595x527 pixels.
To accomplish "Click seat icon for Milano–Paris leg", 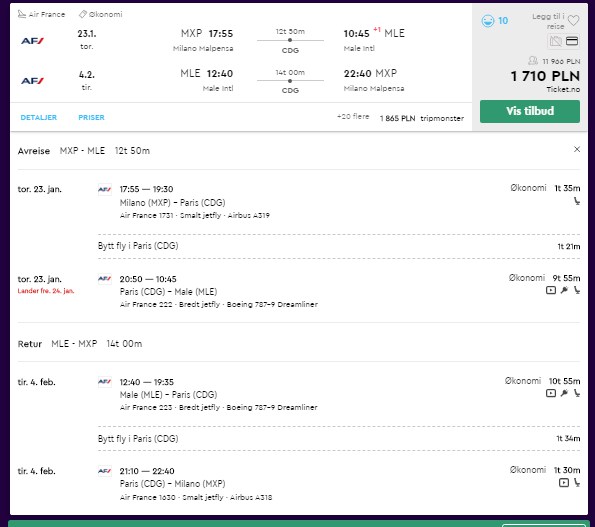I will pyautogui.click(x=577, y=201).
